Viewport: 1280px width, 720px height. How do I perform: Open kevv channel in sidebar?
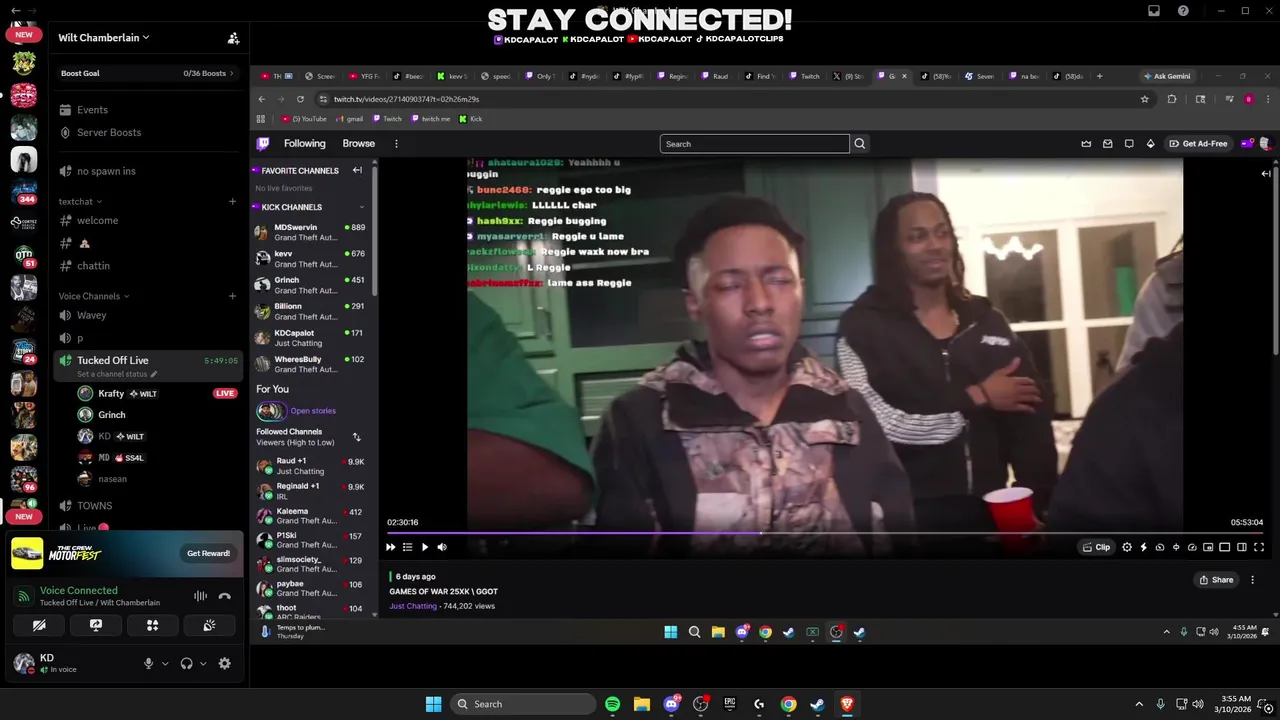(x=311, y=259)
